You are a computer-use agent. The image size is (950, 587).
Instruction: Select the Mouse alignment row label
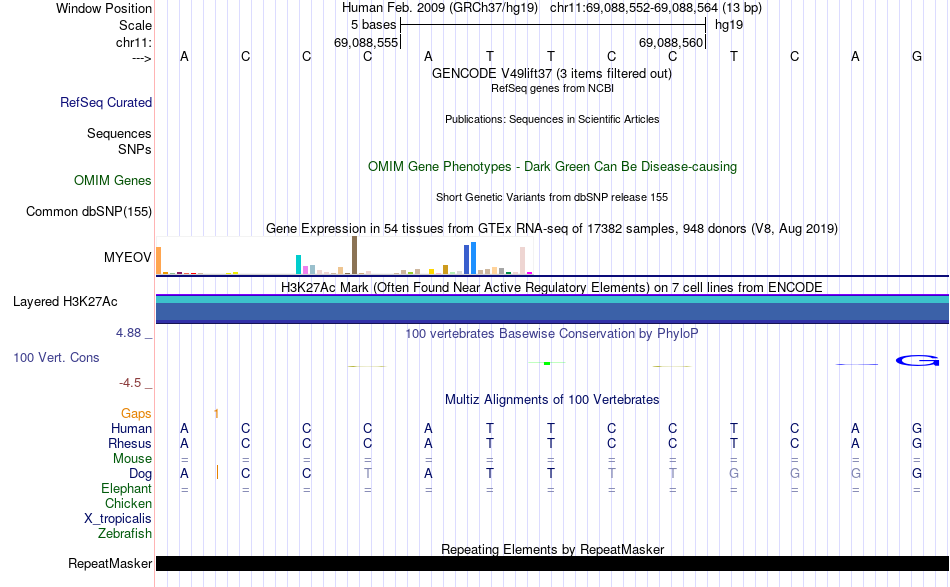(132, 459)
